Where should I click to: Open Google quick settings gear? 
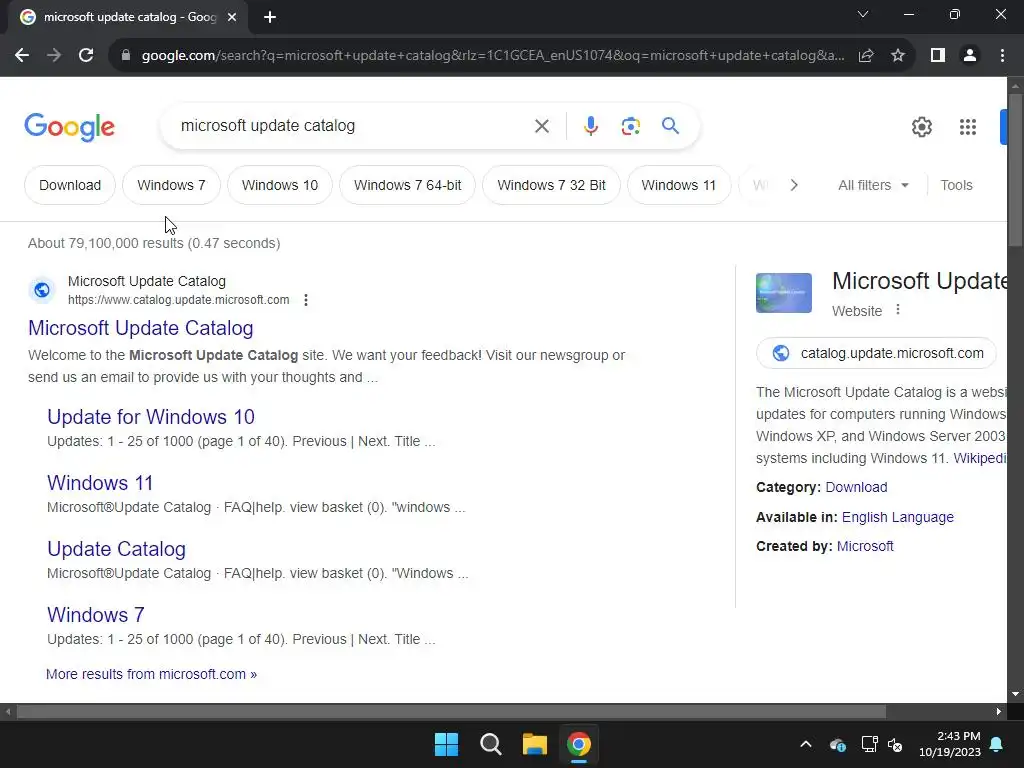tap(921, 127)
